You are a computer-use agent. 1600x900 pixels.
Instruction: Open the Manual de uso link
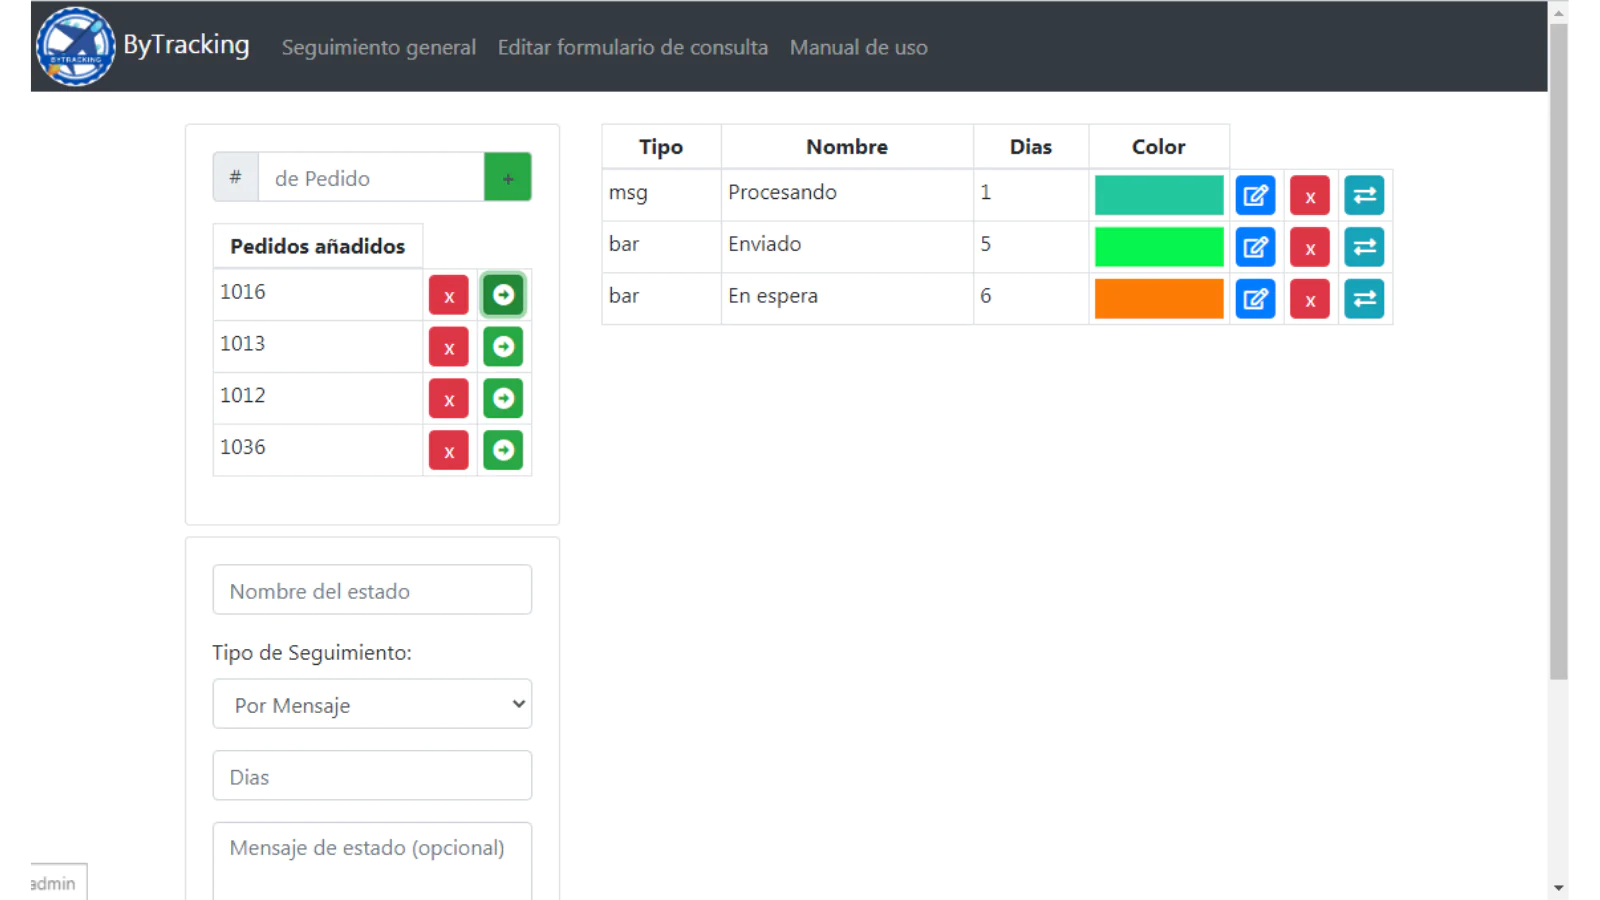point(859,47)
